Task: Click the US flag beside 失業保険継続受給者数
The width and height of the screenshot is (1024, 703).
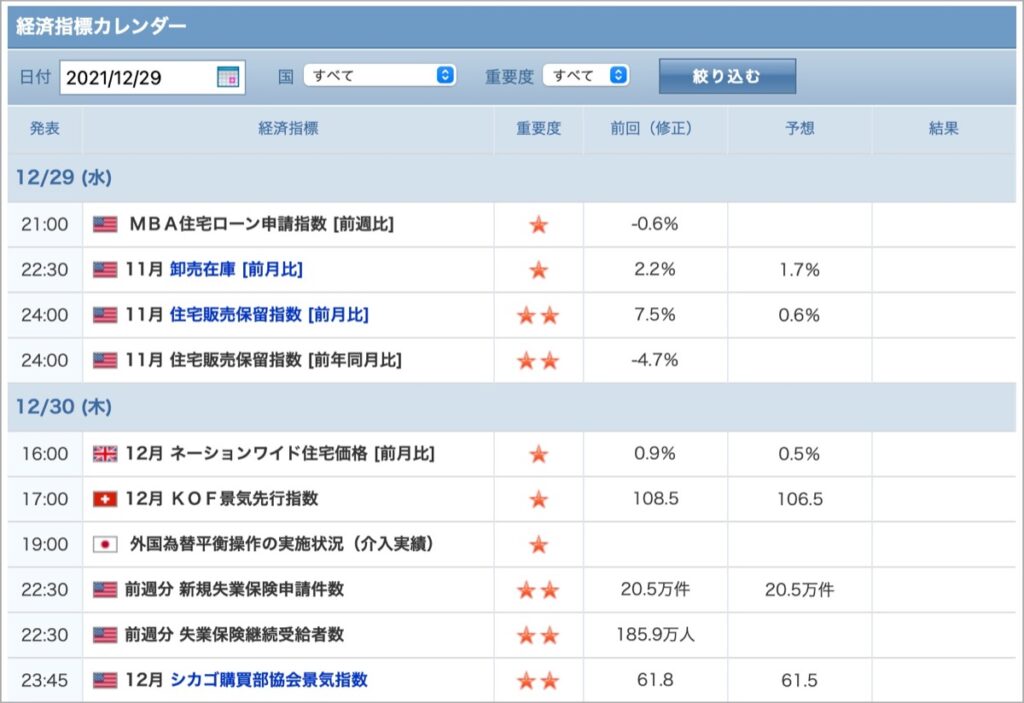Action: coord(104,635)
